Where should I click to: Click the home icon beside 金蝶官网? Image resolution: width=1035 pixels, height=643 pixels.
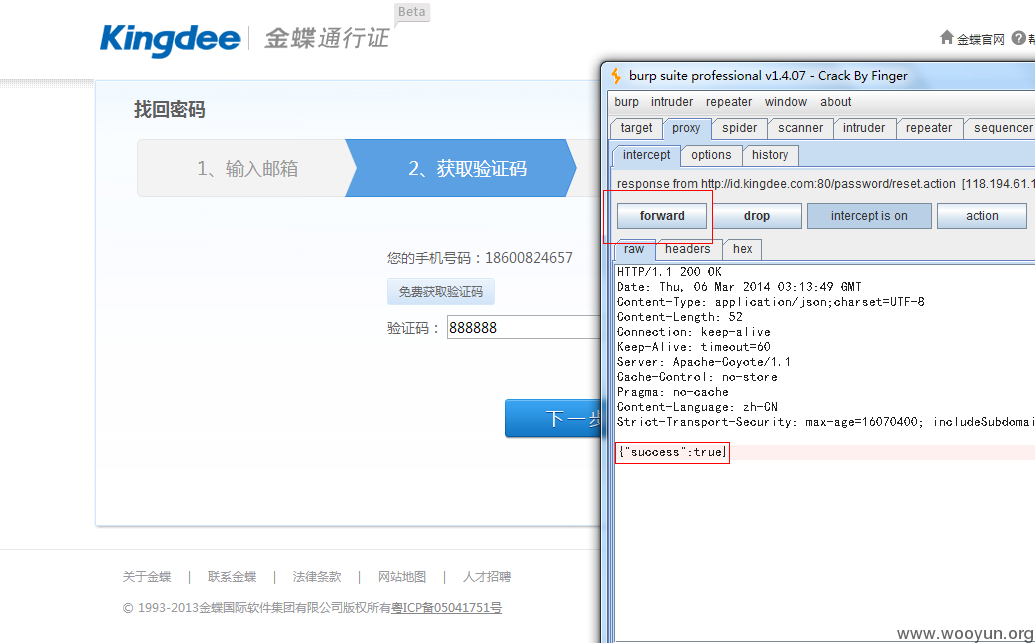(947, 38)
